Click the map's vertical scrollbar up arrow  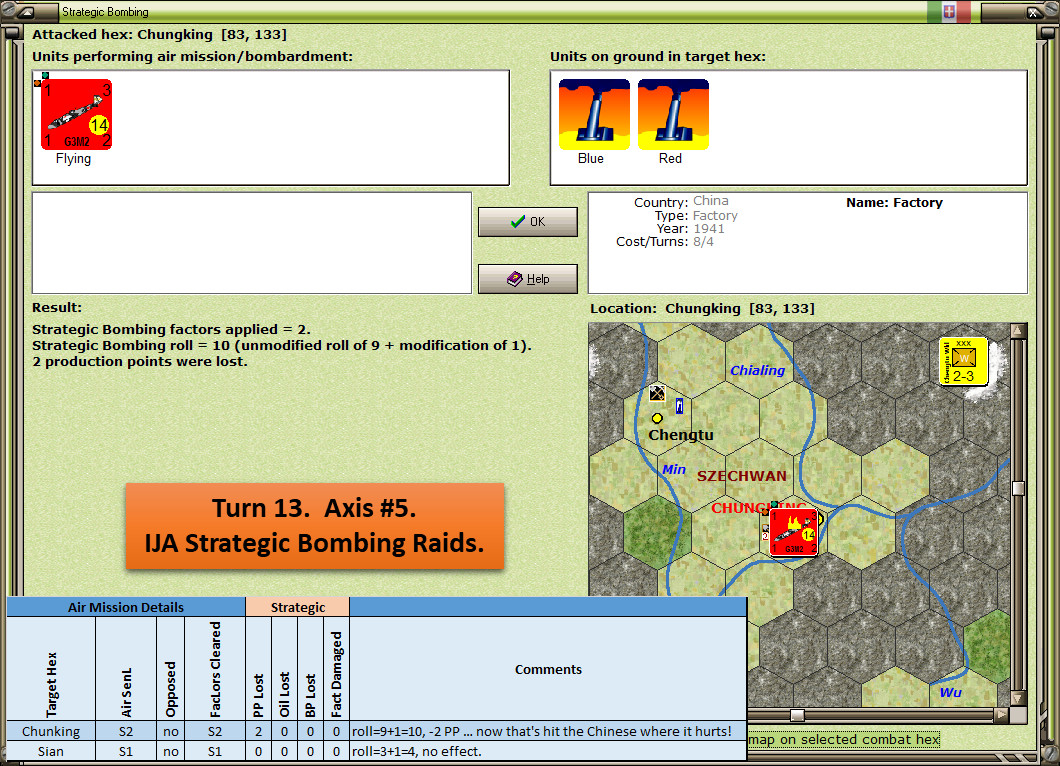[1017, 331]
